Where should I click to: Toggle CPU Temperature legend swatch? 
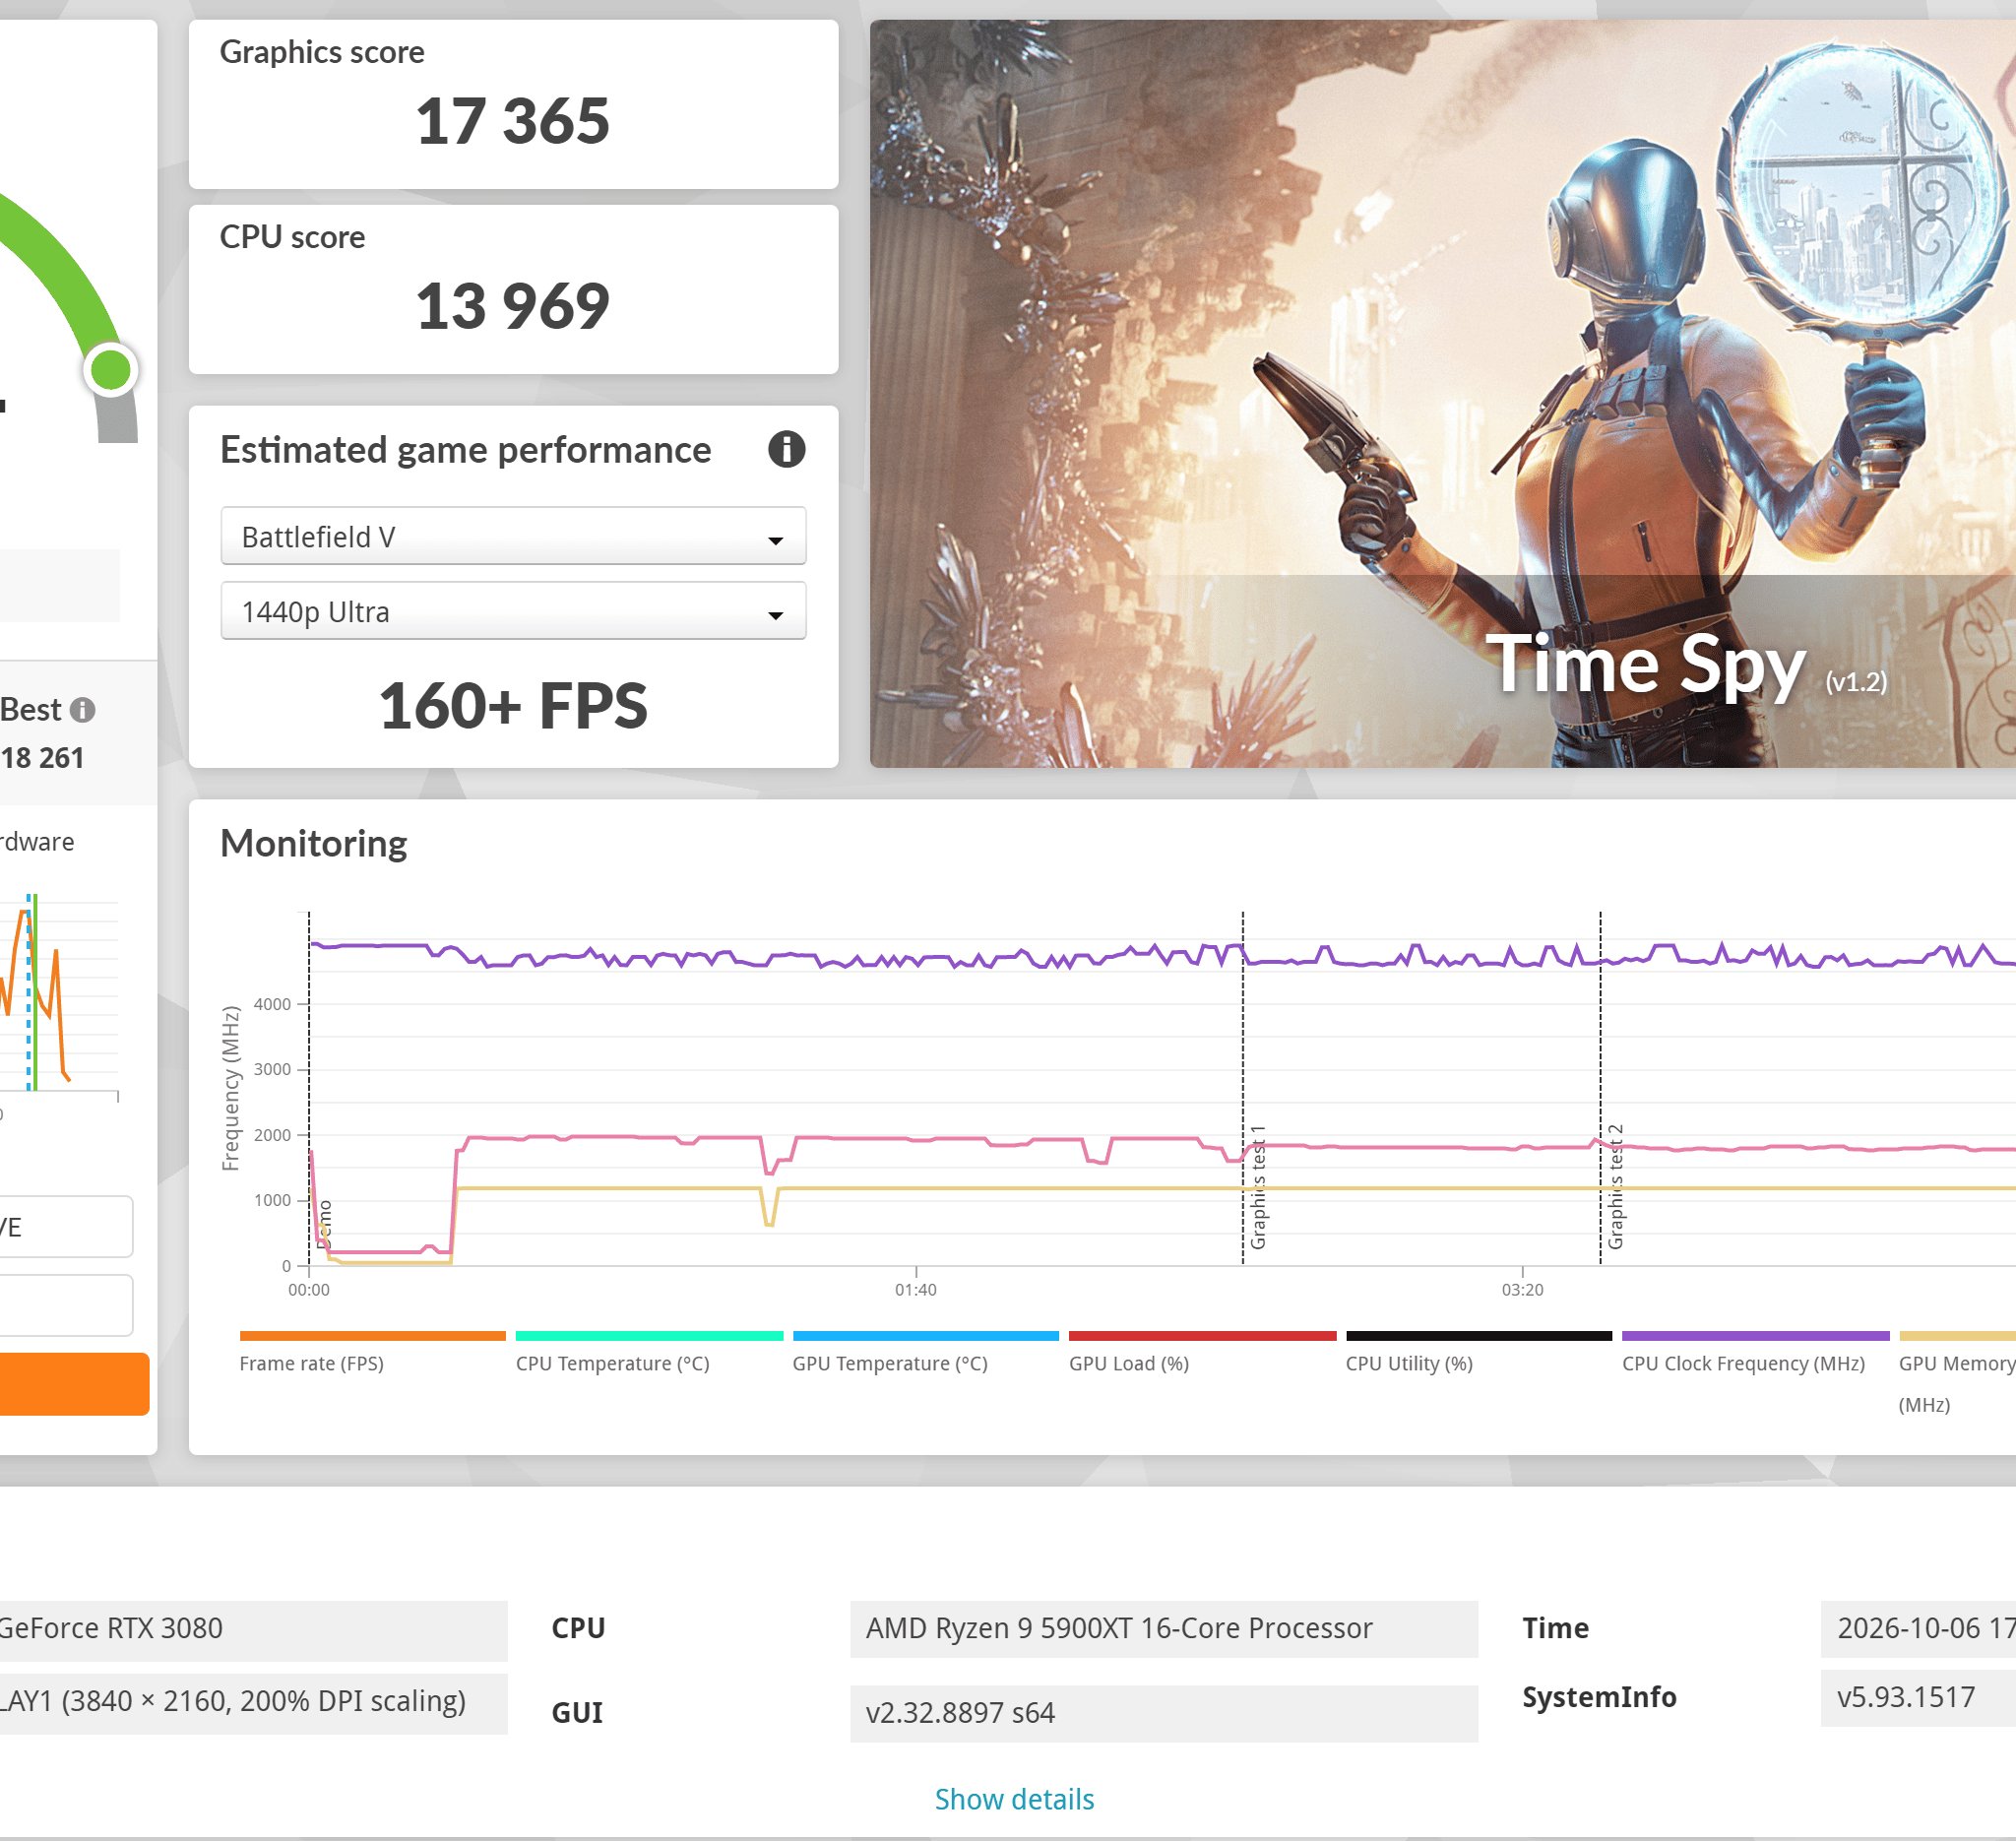pos(649,1336)
